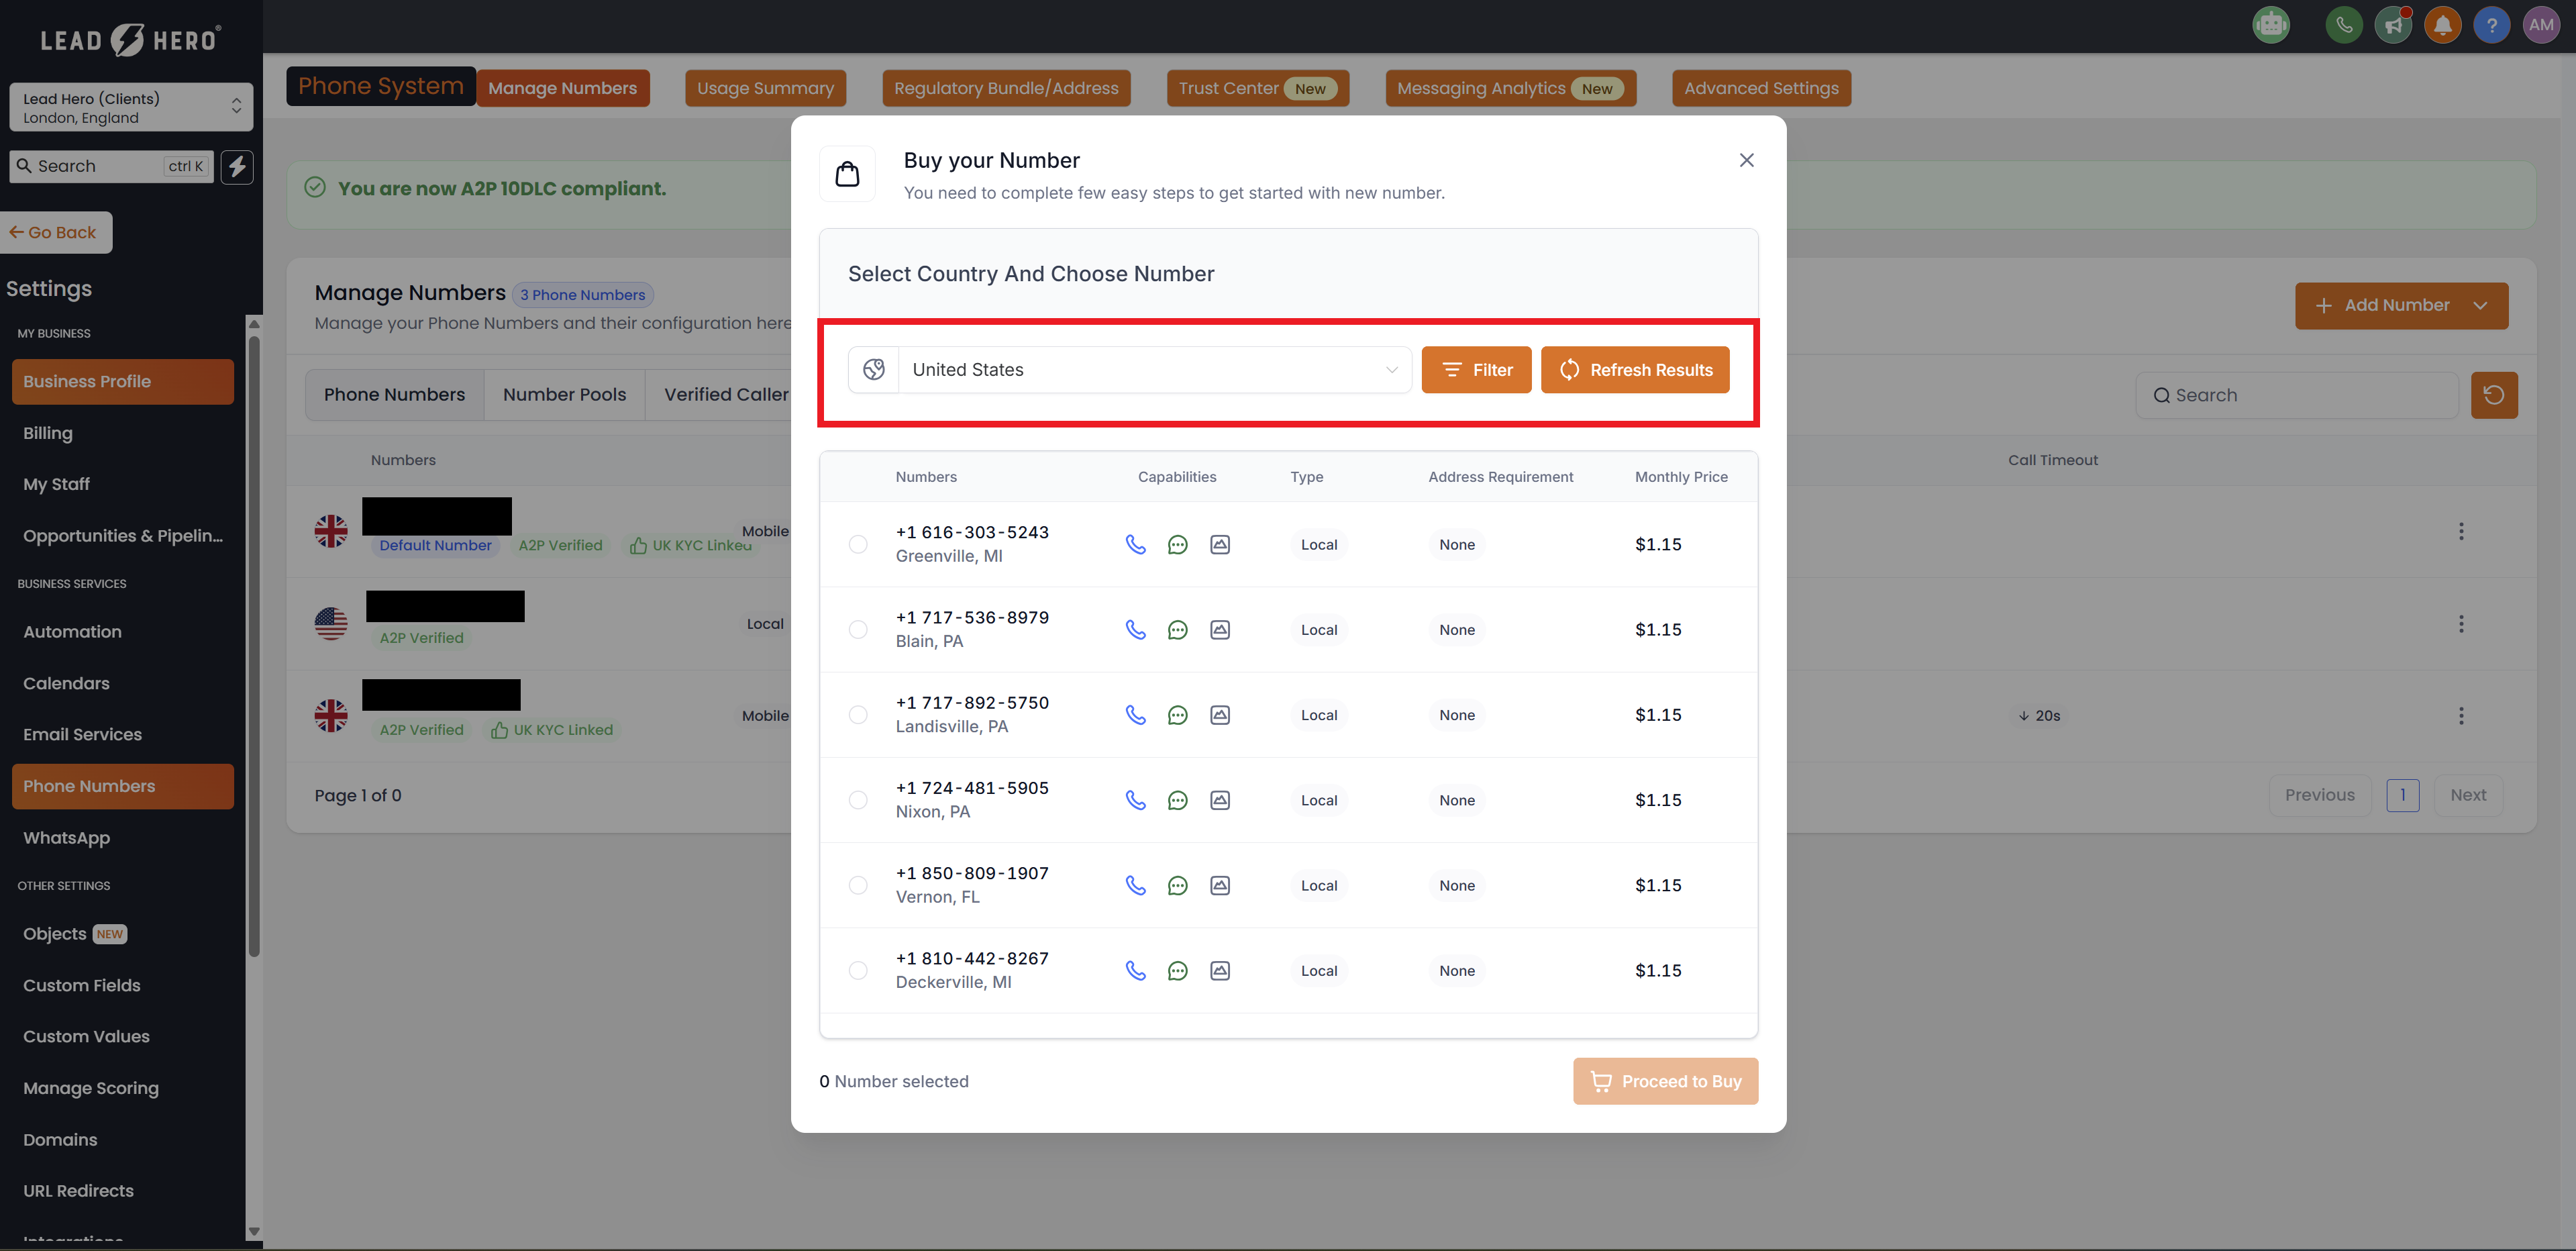
Task: Click the Filter button
Action: [1475, 370]
